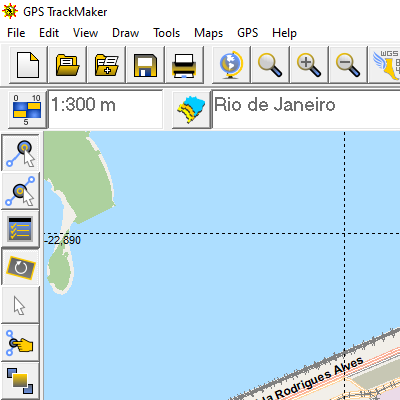Select the rotate map tool
Viewport: 400px width, 400px height.
(21, 267)
